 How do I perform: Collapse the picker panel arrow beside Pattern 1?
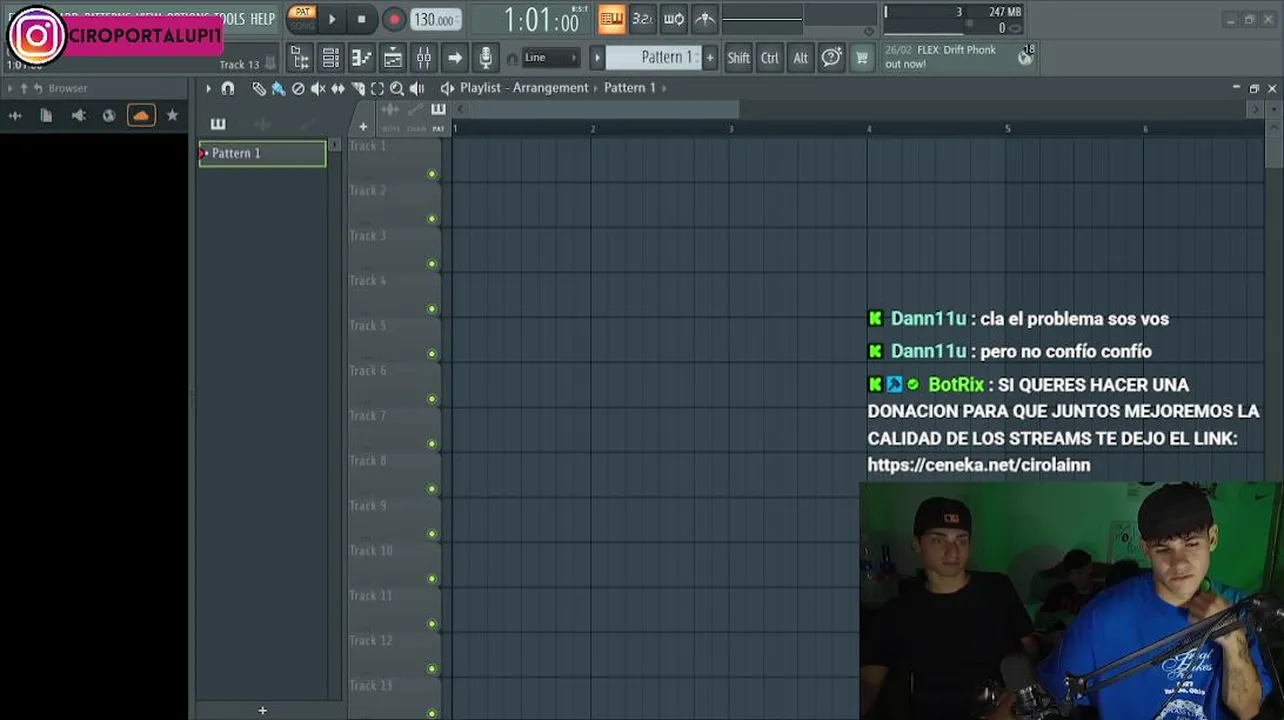click(x=335, y=146)
